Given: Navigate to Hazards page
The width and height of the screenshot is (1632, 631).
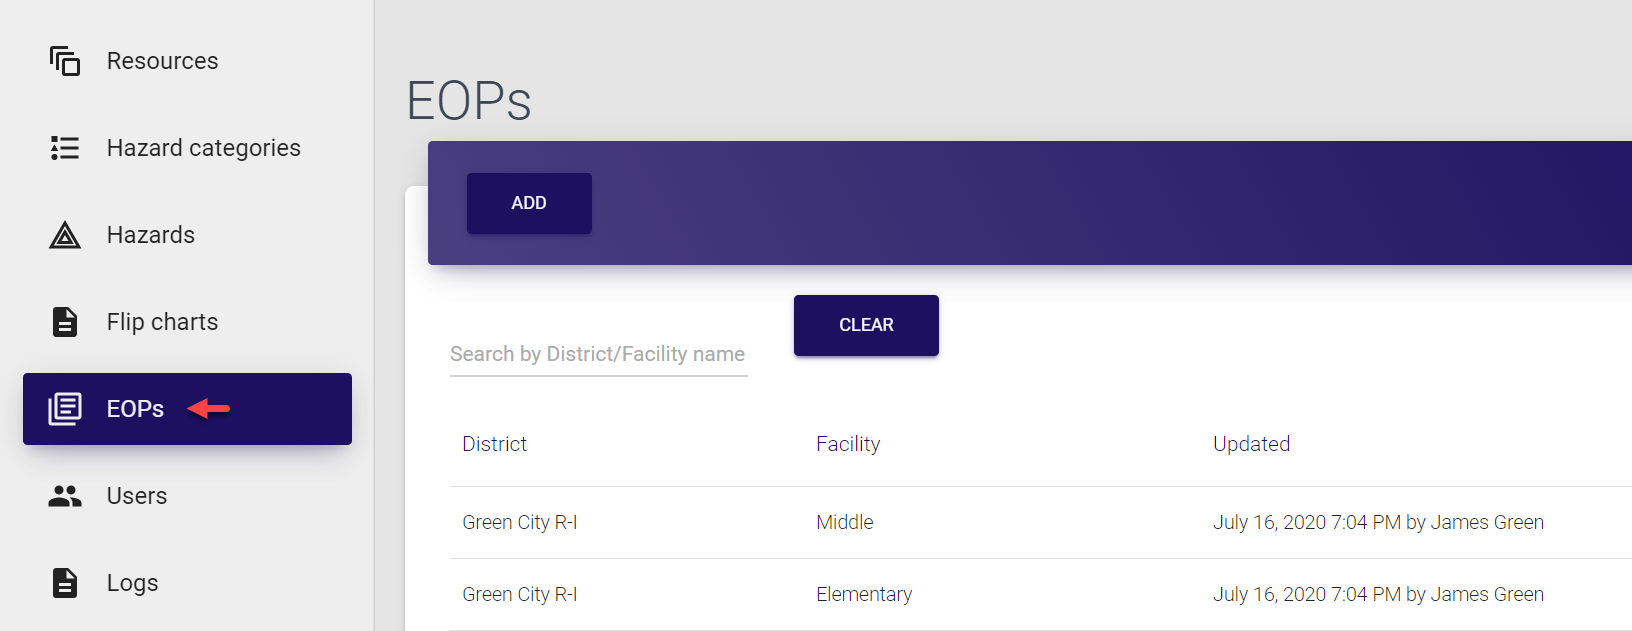Looking at the screenshot, I should coord(151,235).
